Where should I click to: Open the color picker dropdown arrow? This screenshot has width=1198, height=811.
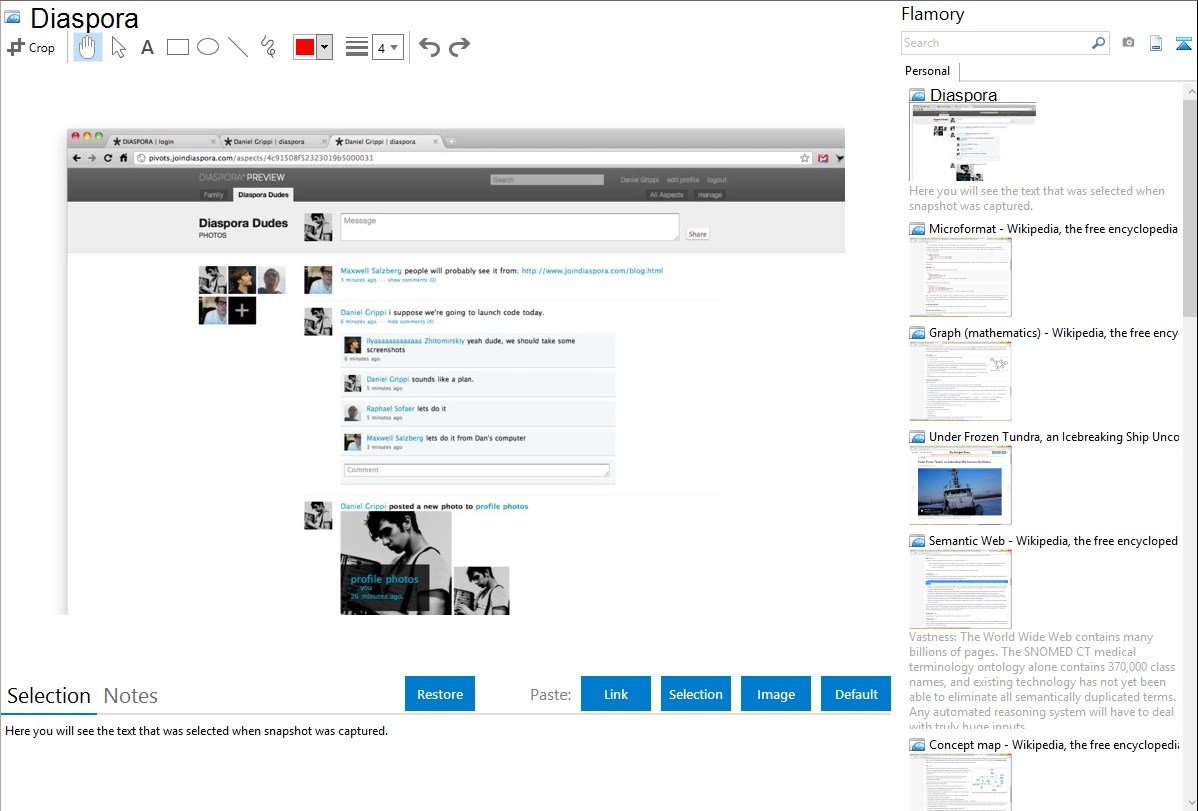(325, 47)
